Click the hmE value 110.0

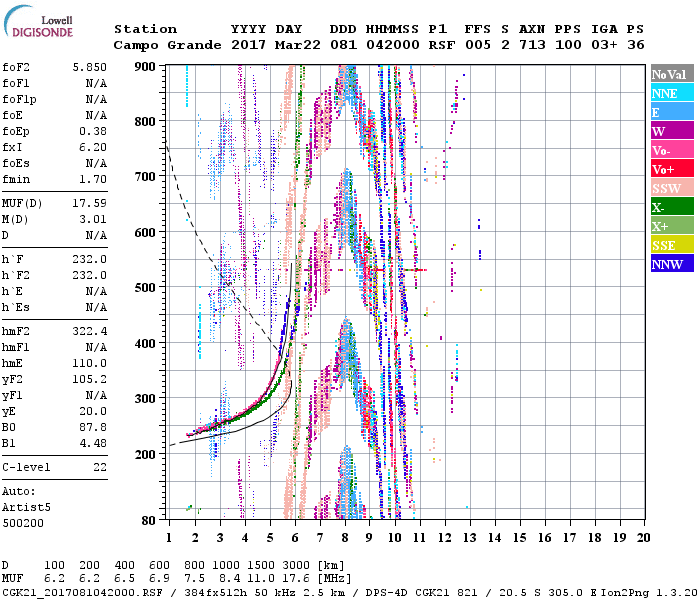pos(90,363)
